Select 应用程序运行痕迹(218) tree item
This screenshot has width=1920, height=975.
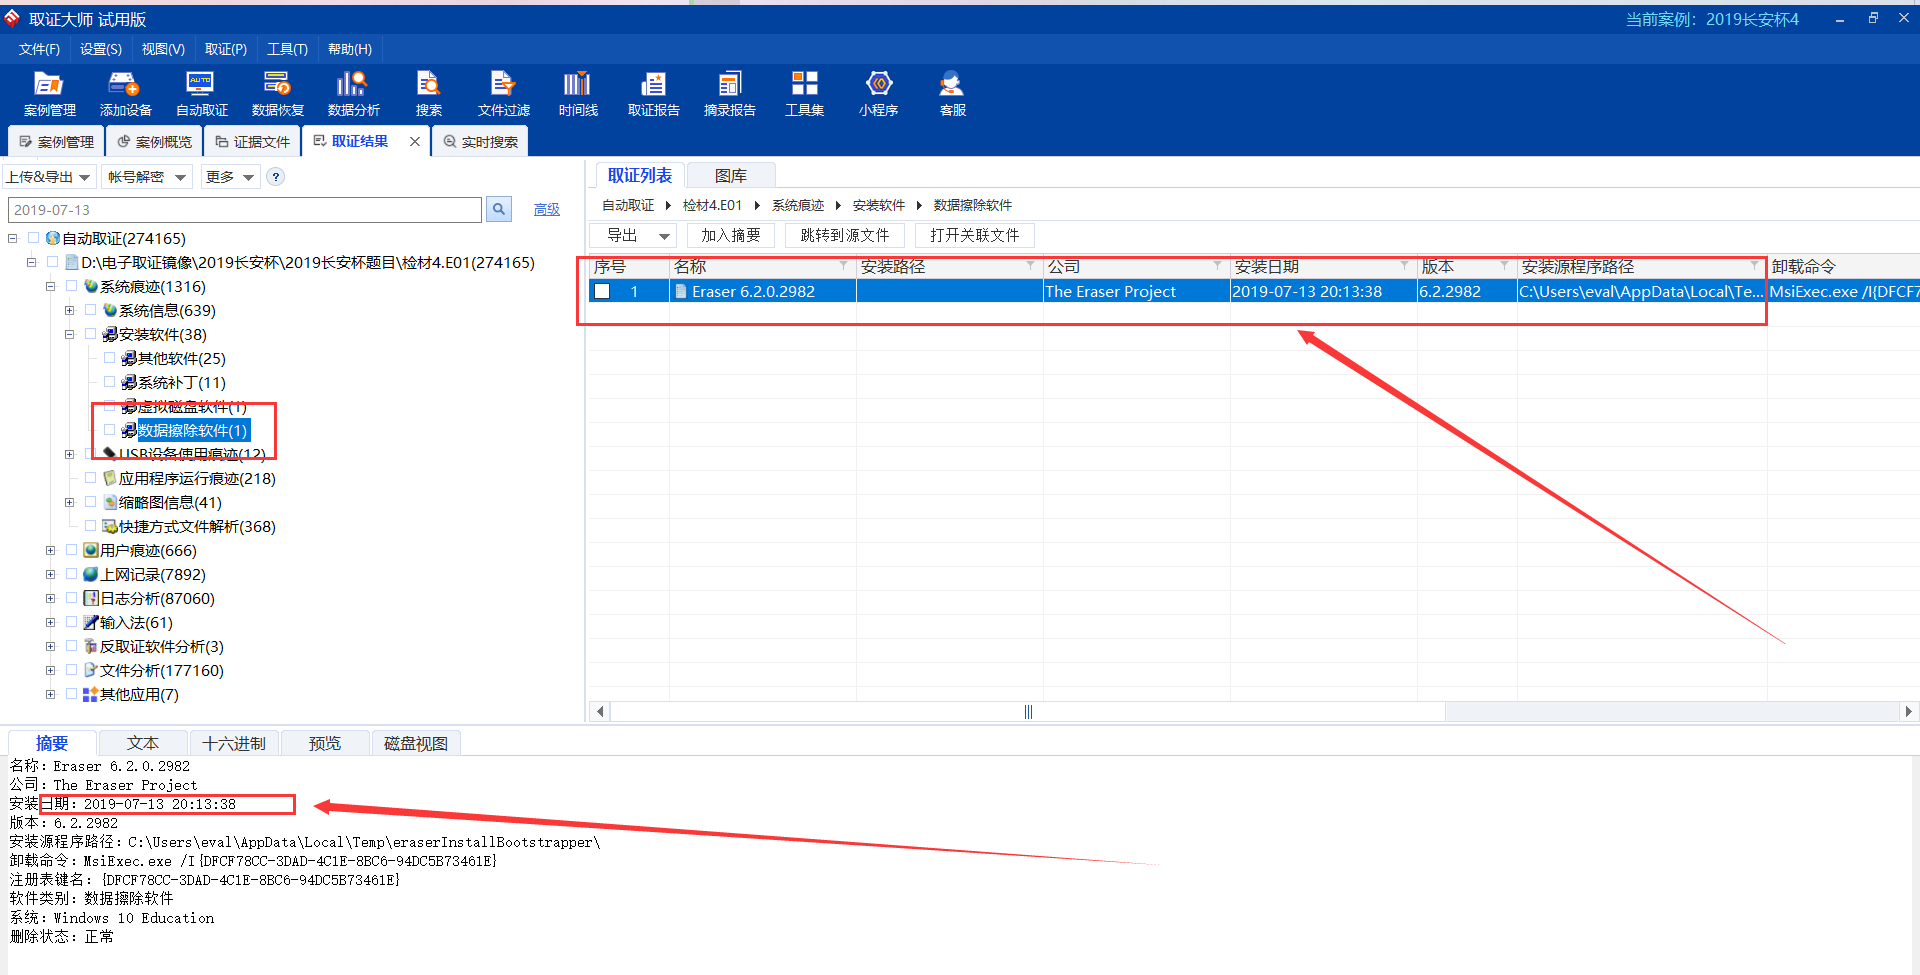197,478
